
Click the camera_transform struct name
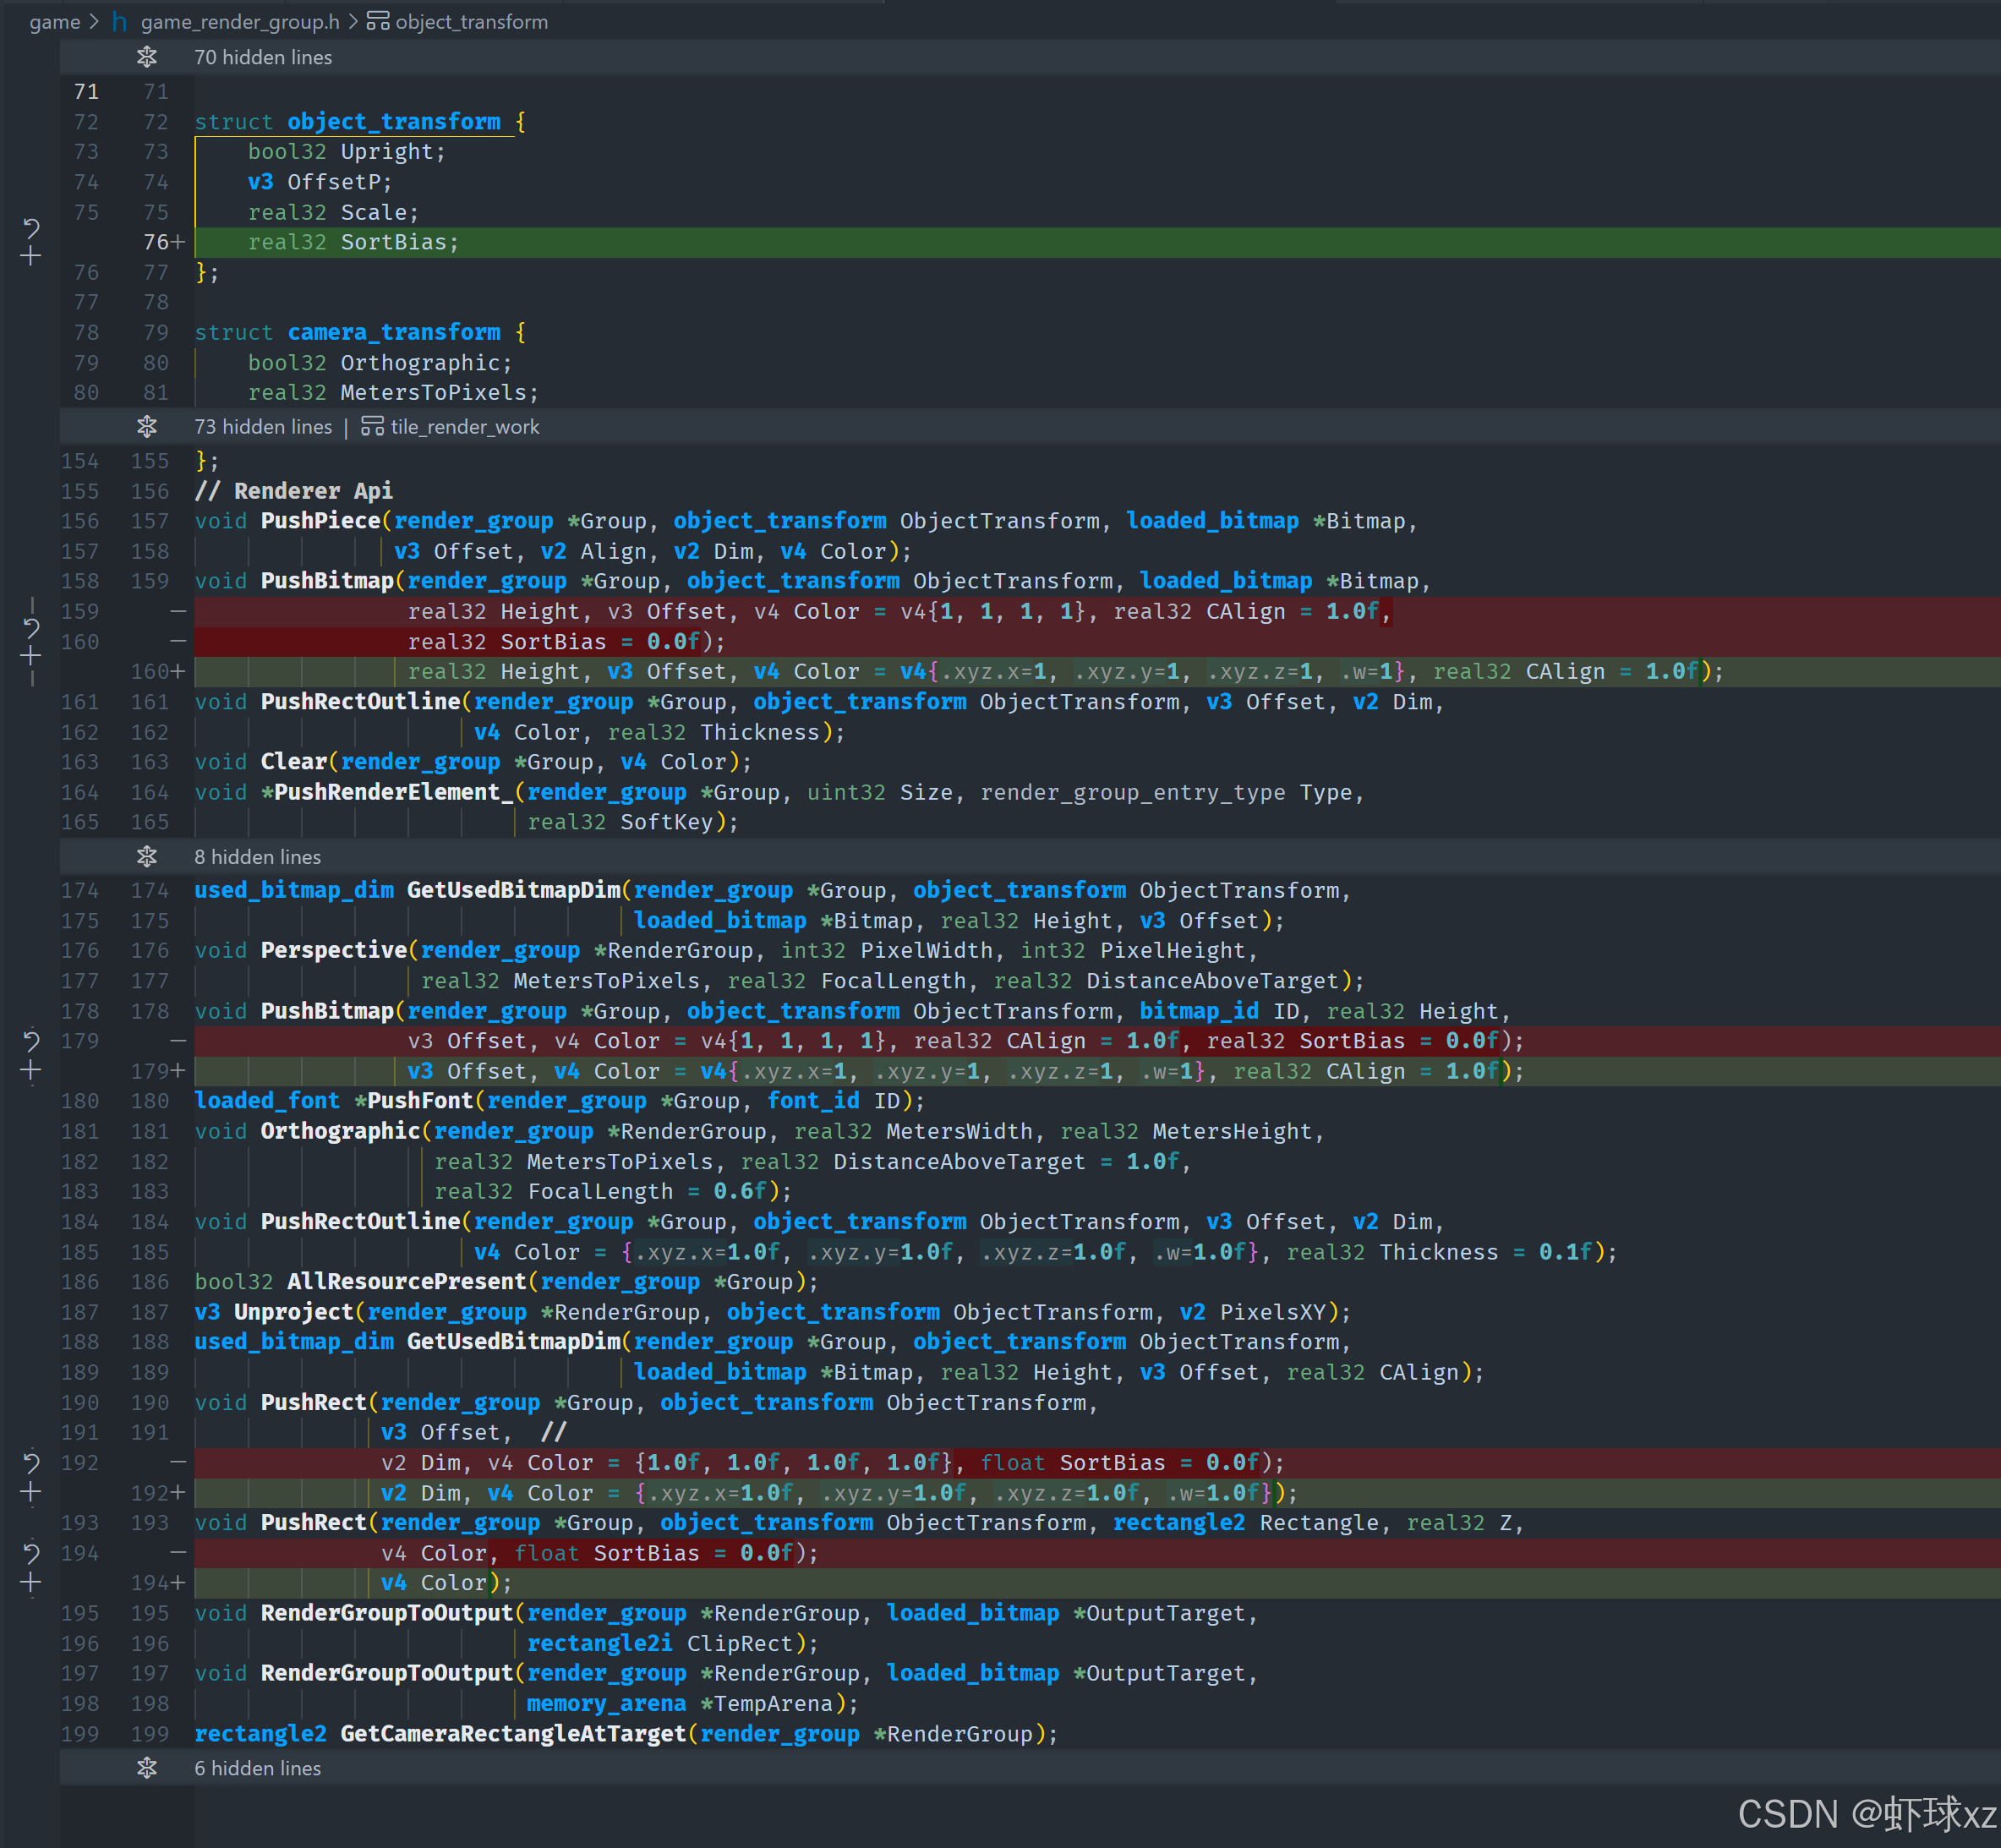click(x=394, y=332)
